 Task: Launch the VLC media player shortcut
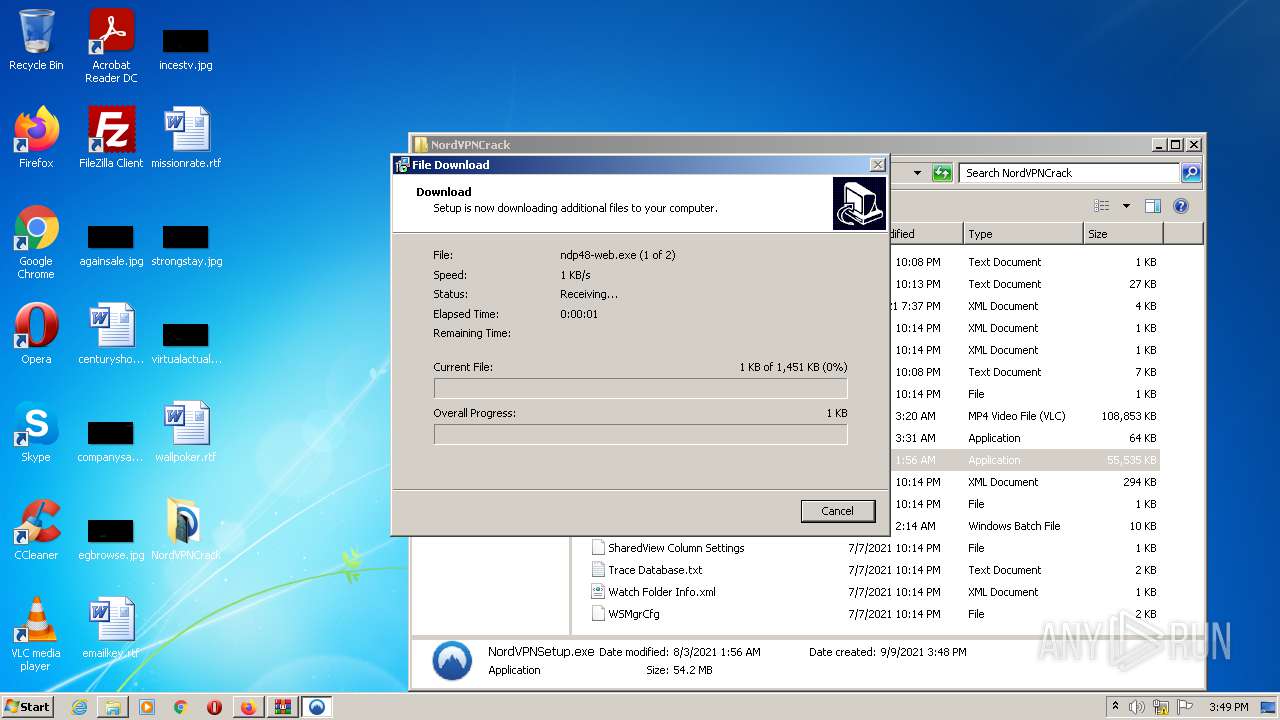(x=36, y=634)
